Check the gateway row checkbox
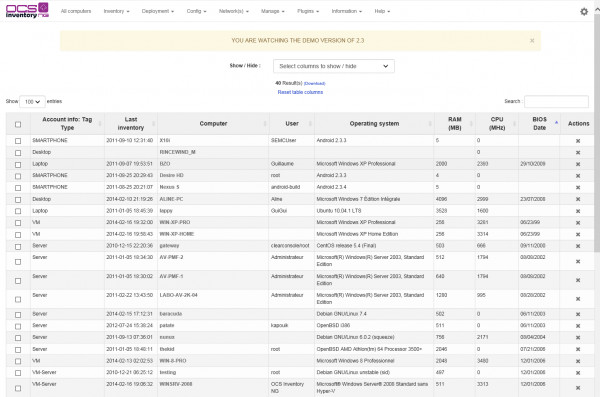Image resolution: width=600 pixels, height=397 pixels. [18, 247]
